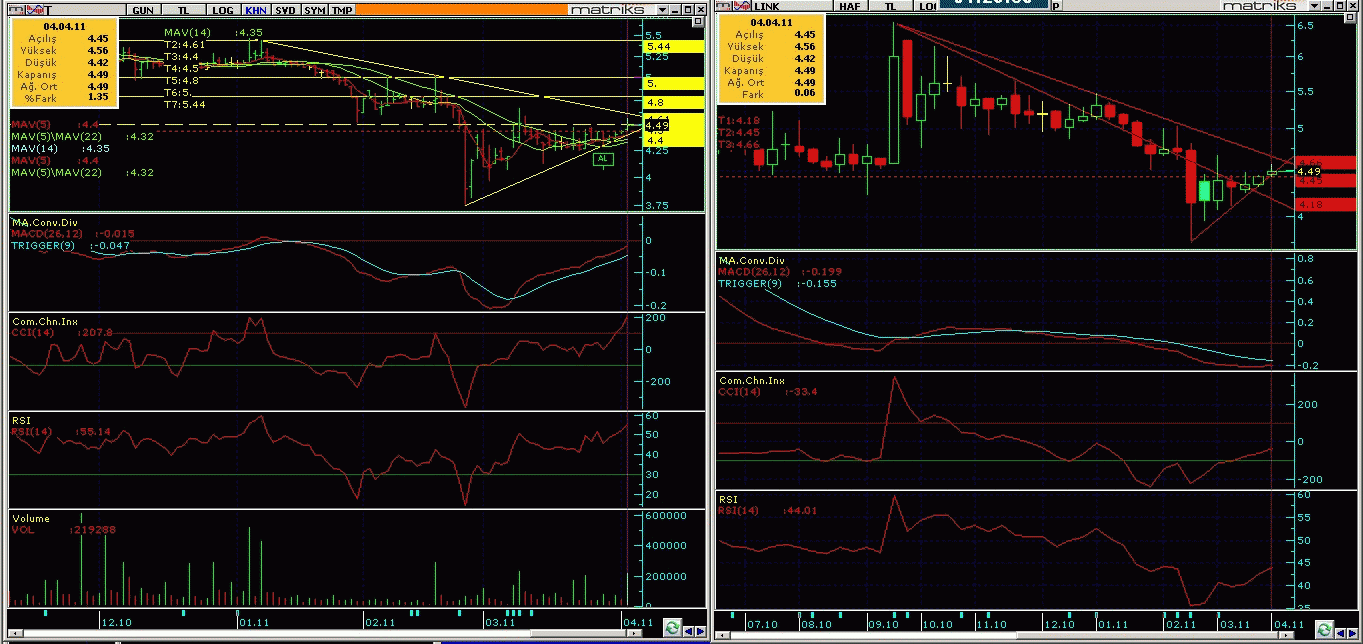
Task: Click the left blue arrow under the left chart
Action: pyautogui.click(x=688, y=630)
